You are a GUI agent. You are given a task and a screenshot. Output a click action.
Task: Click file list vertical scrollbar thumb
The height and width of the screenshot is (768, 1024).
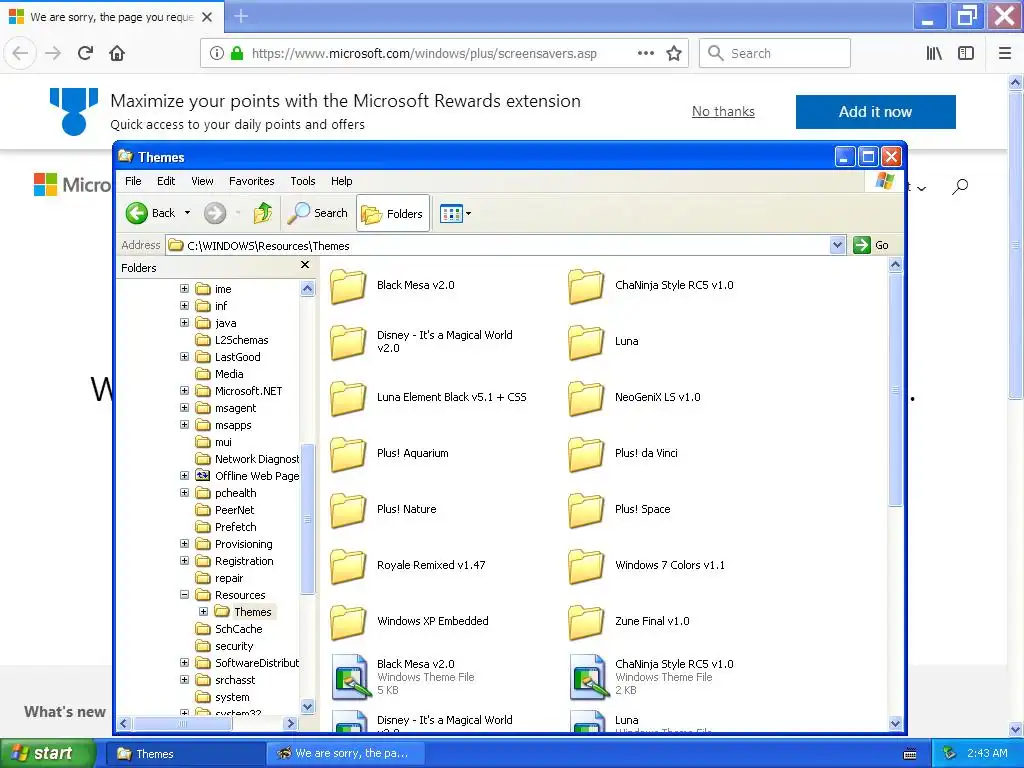coord(895,390)
